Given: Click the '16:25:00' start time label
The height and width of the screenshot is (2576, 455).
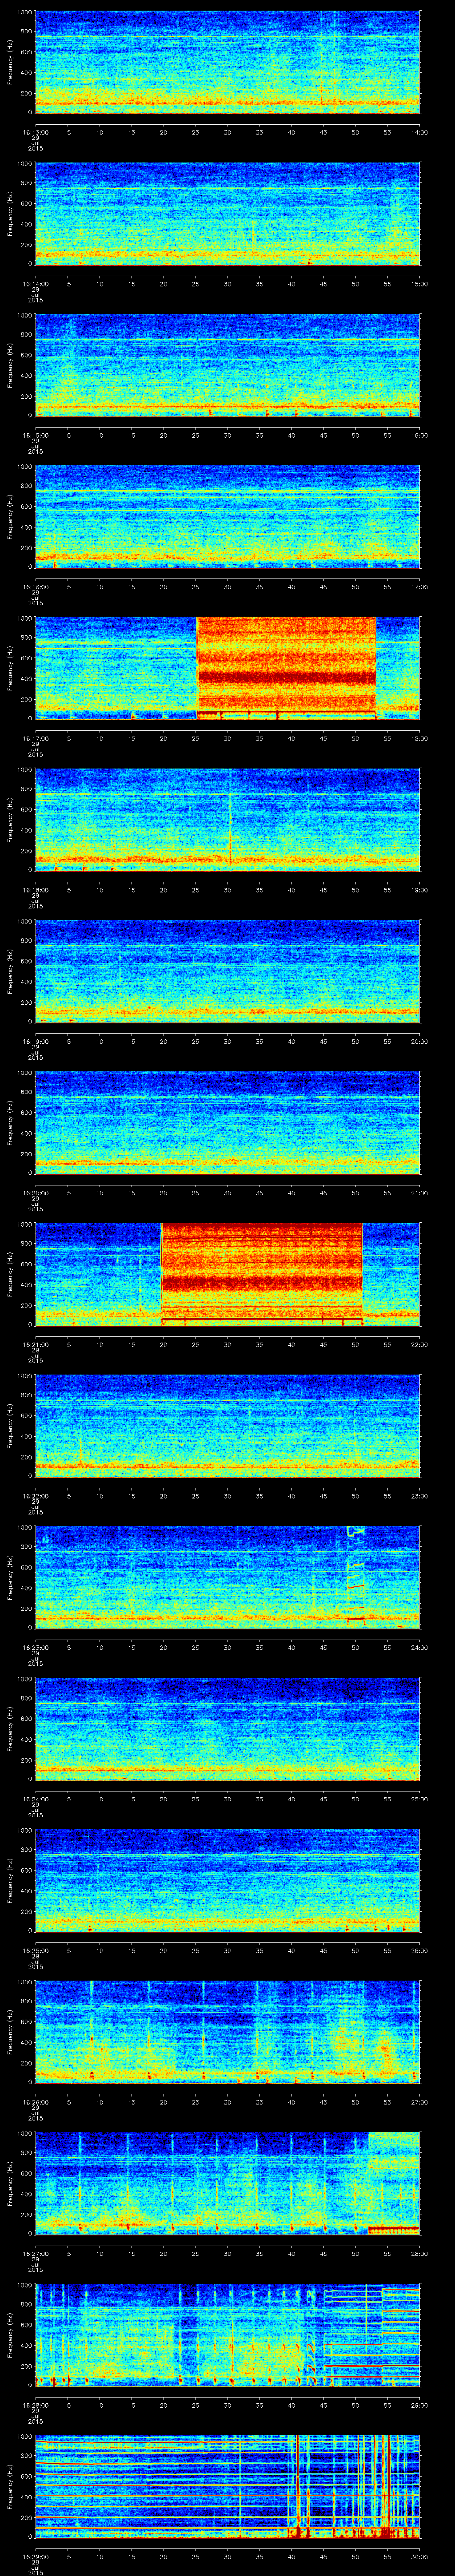Looking at the screenshot, I should pyautogui.click(x=35, y=1950).
